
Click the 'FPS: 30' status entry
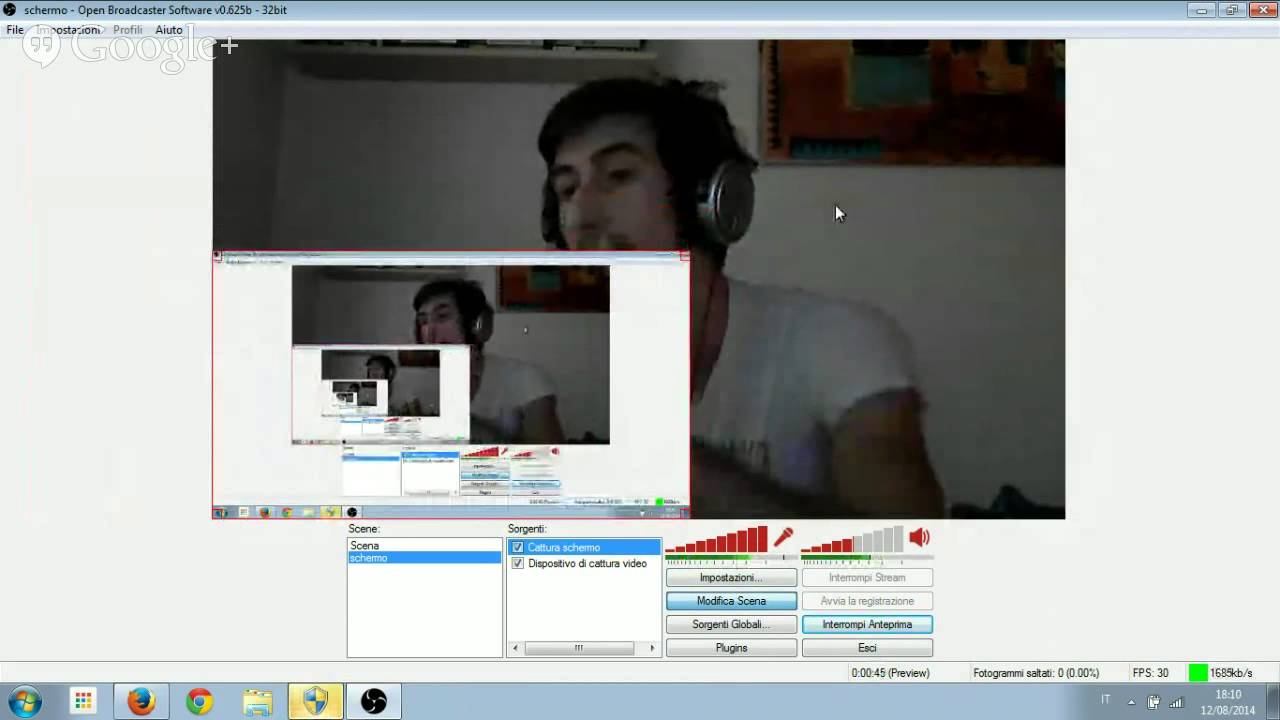tap(1150, 673)
